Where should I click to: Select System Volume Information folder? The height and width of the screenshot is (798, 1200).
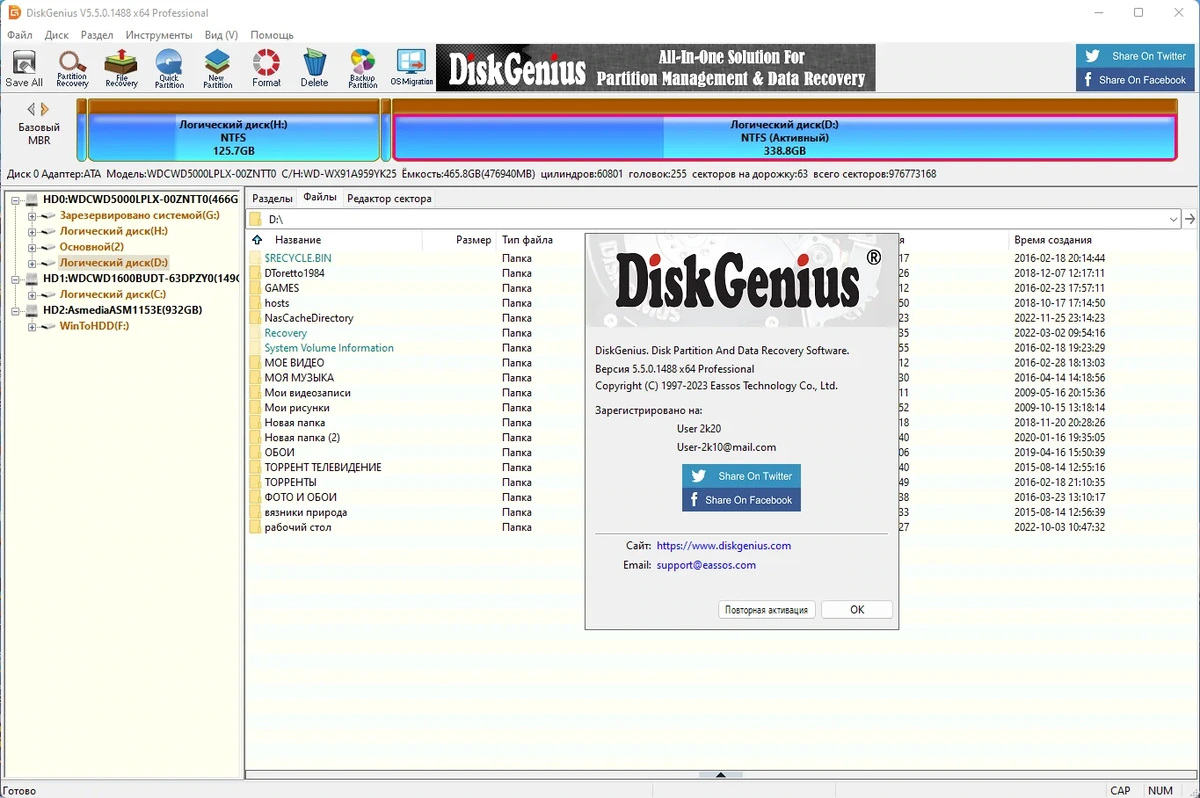328,348
